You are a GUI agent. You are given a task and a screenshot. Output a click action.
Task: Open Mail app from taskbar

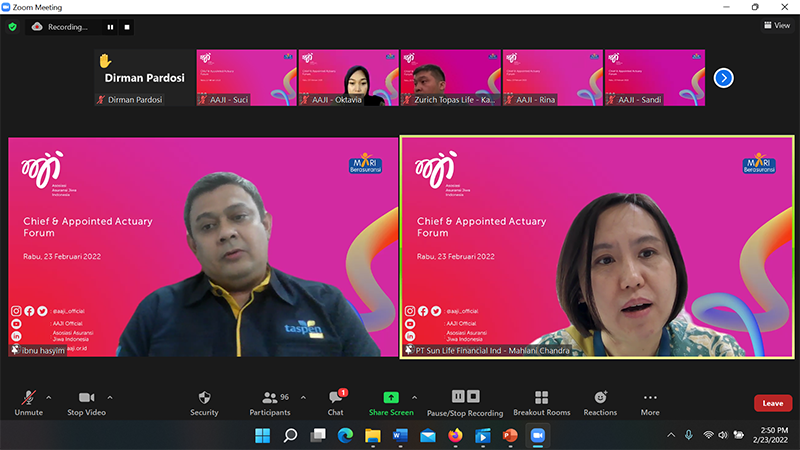tap(428, 436)
